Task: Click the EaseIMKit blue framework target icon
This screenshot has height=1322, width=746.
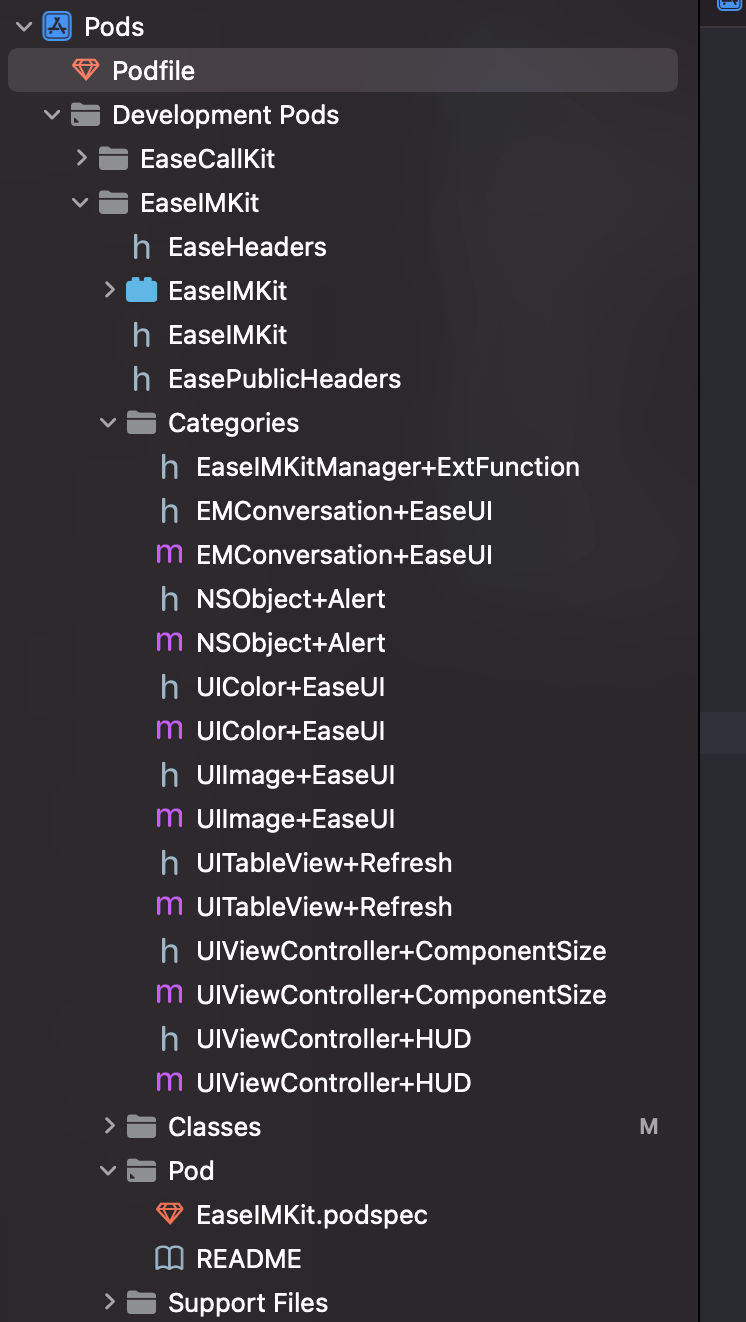Action: pos(142,291)
